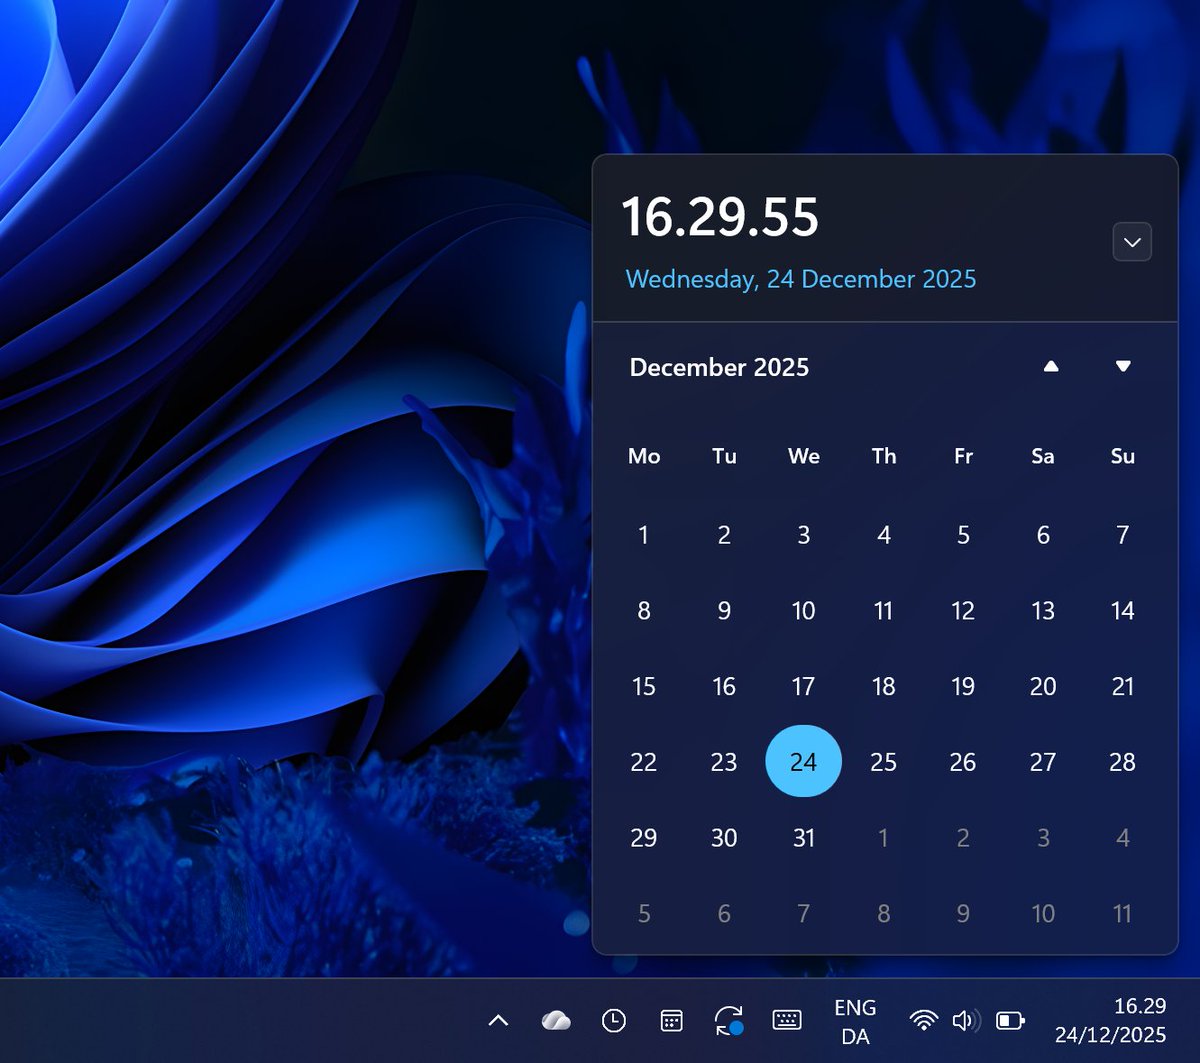Click the December 2025 month heading

[x=718, y=368]
